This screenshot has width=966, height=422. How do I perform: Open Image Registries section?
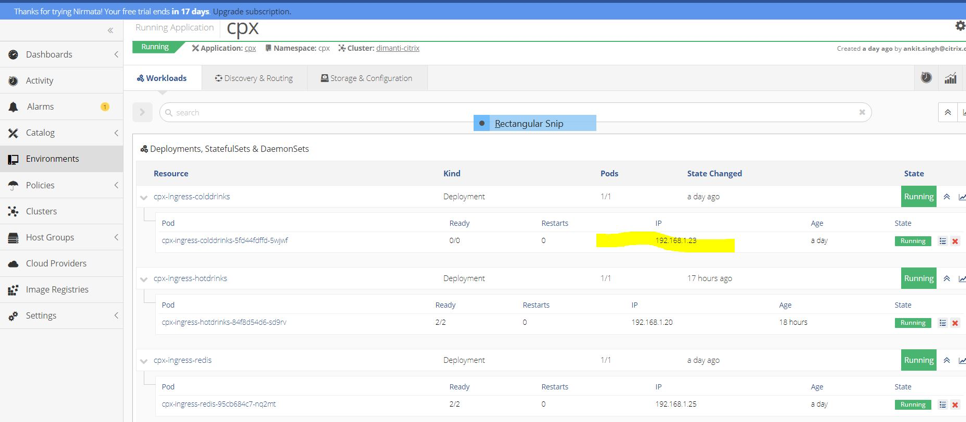pos(56,289)
